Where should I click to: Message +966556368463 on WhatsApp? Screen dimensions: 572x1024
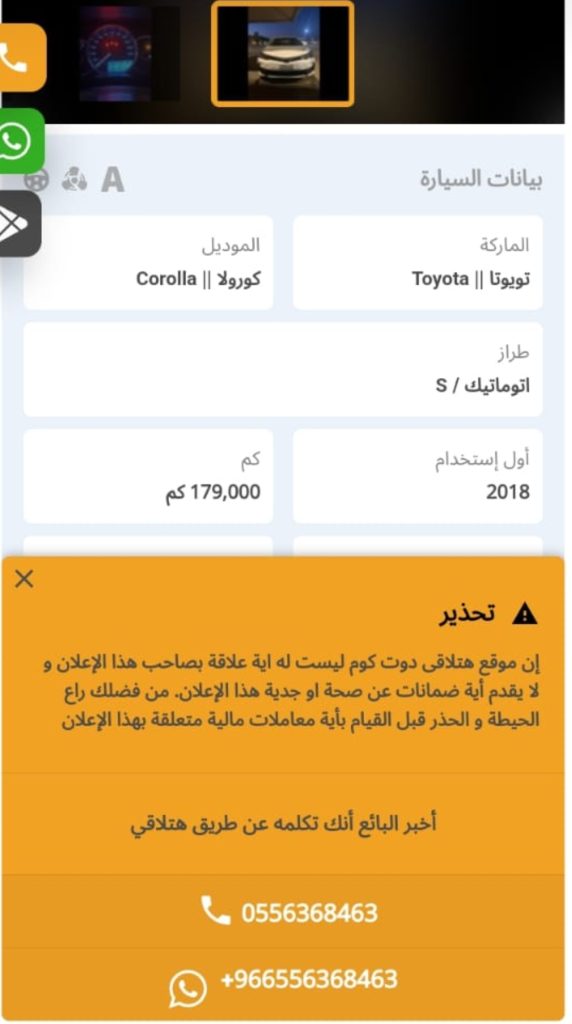click(x=283, y=984)
